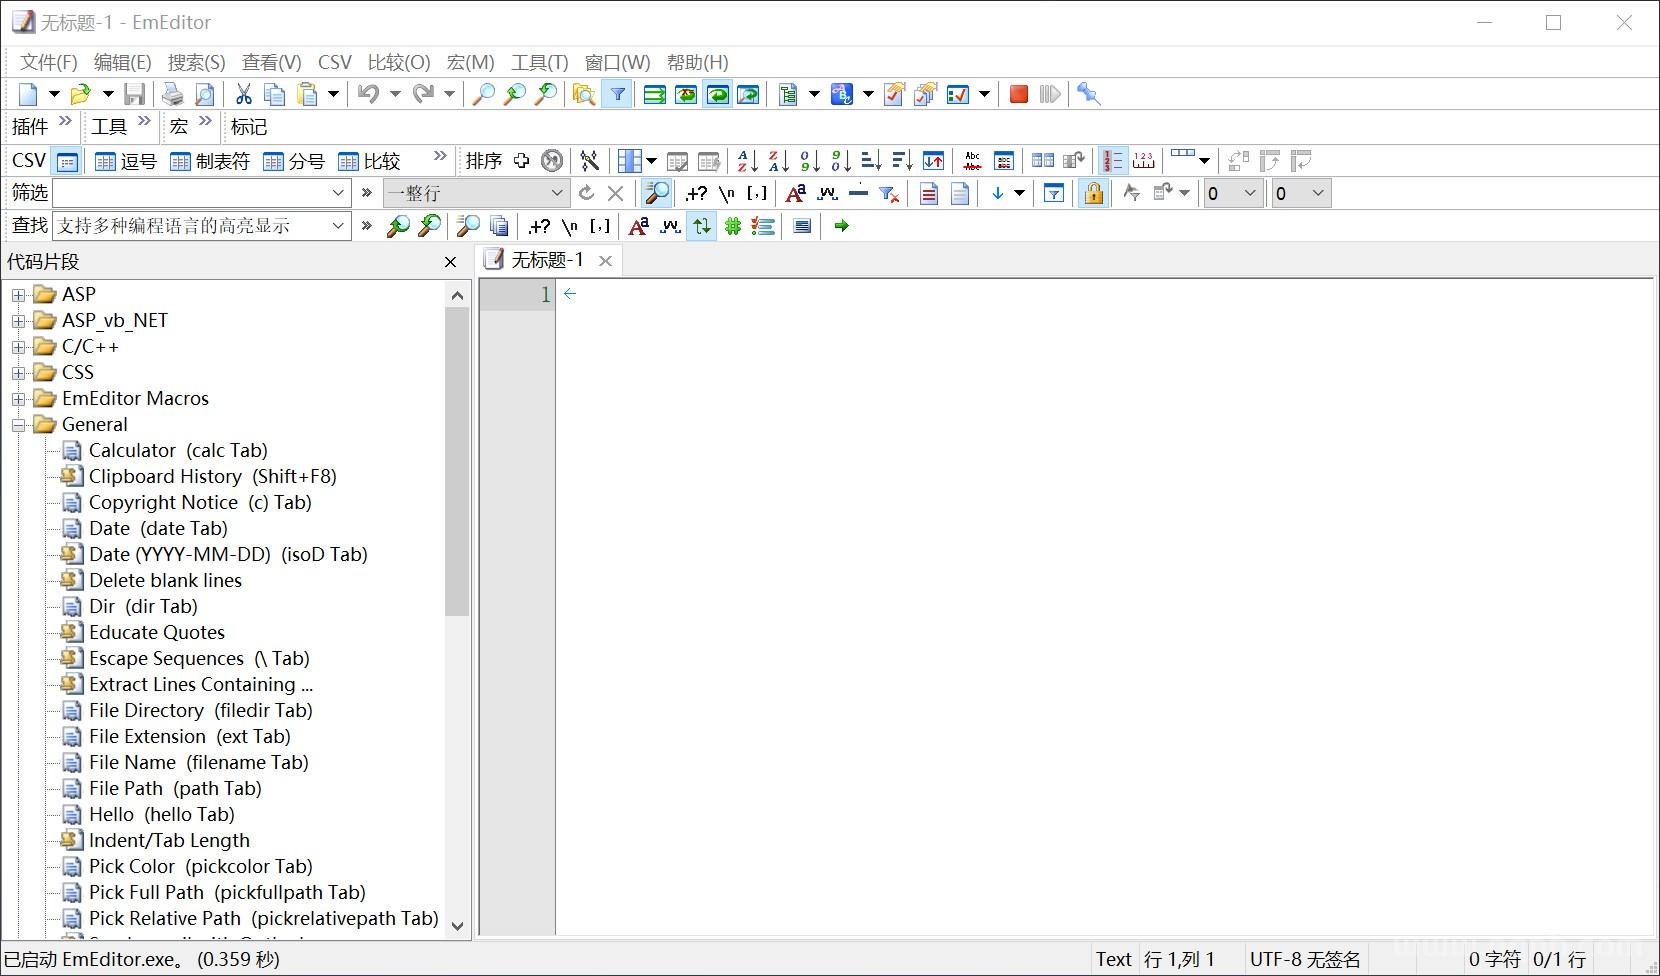Sort Z to A descending

point(778,161)
